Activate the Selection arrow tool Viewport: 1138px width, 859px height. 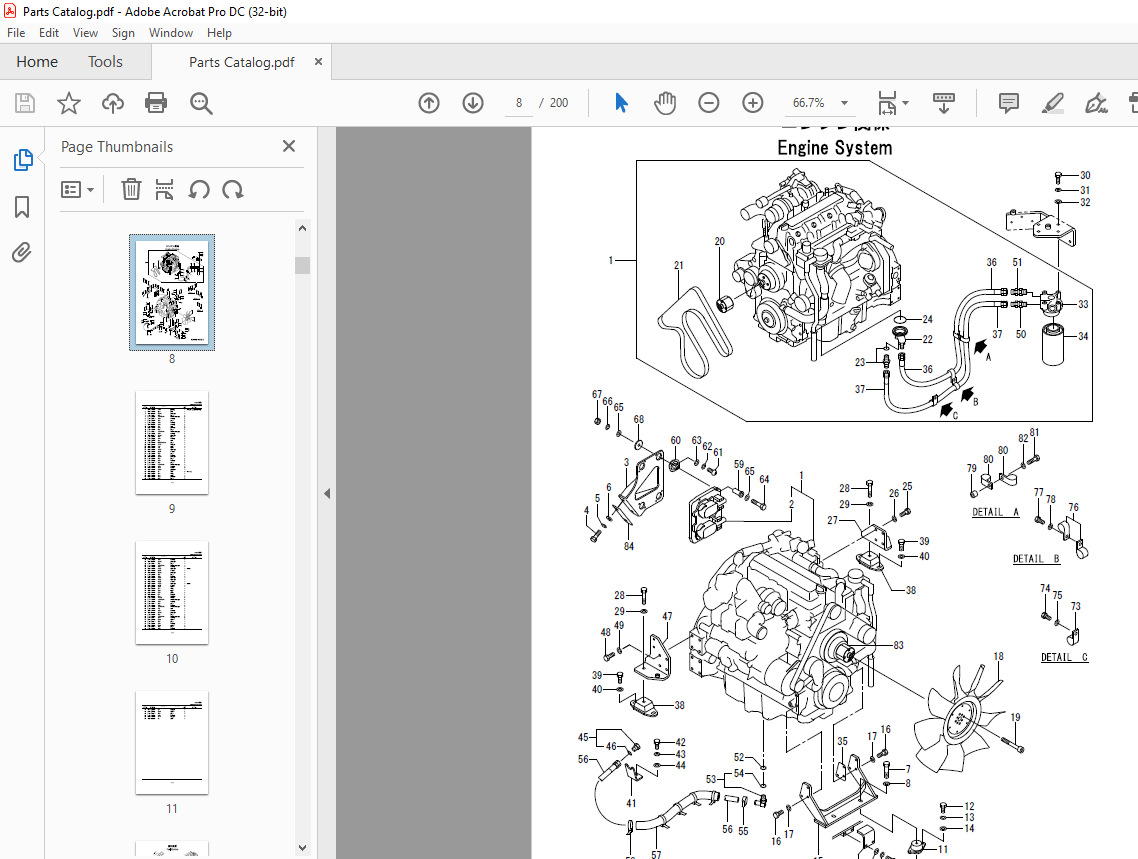click(x=621, y=103)
